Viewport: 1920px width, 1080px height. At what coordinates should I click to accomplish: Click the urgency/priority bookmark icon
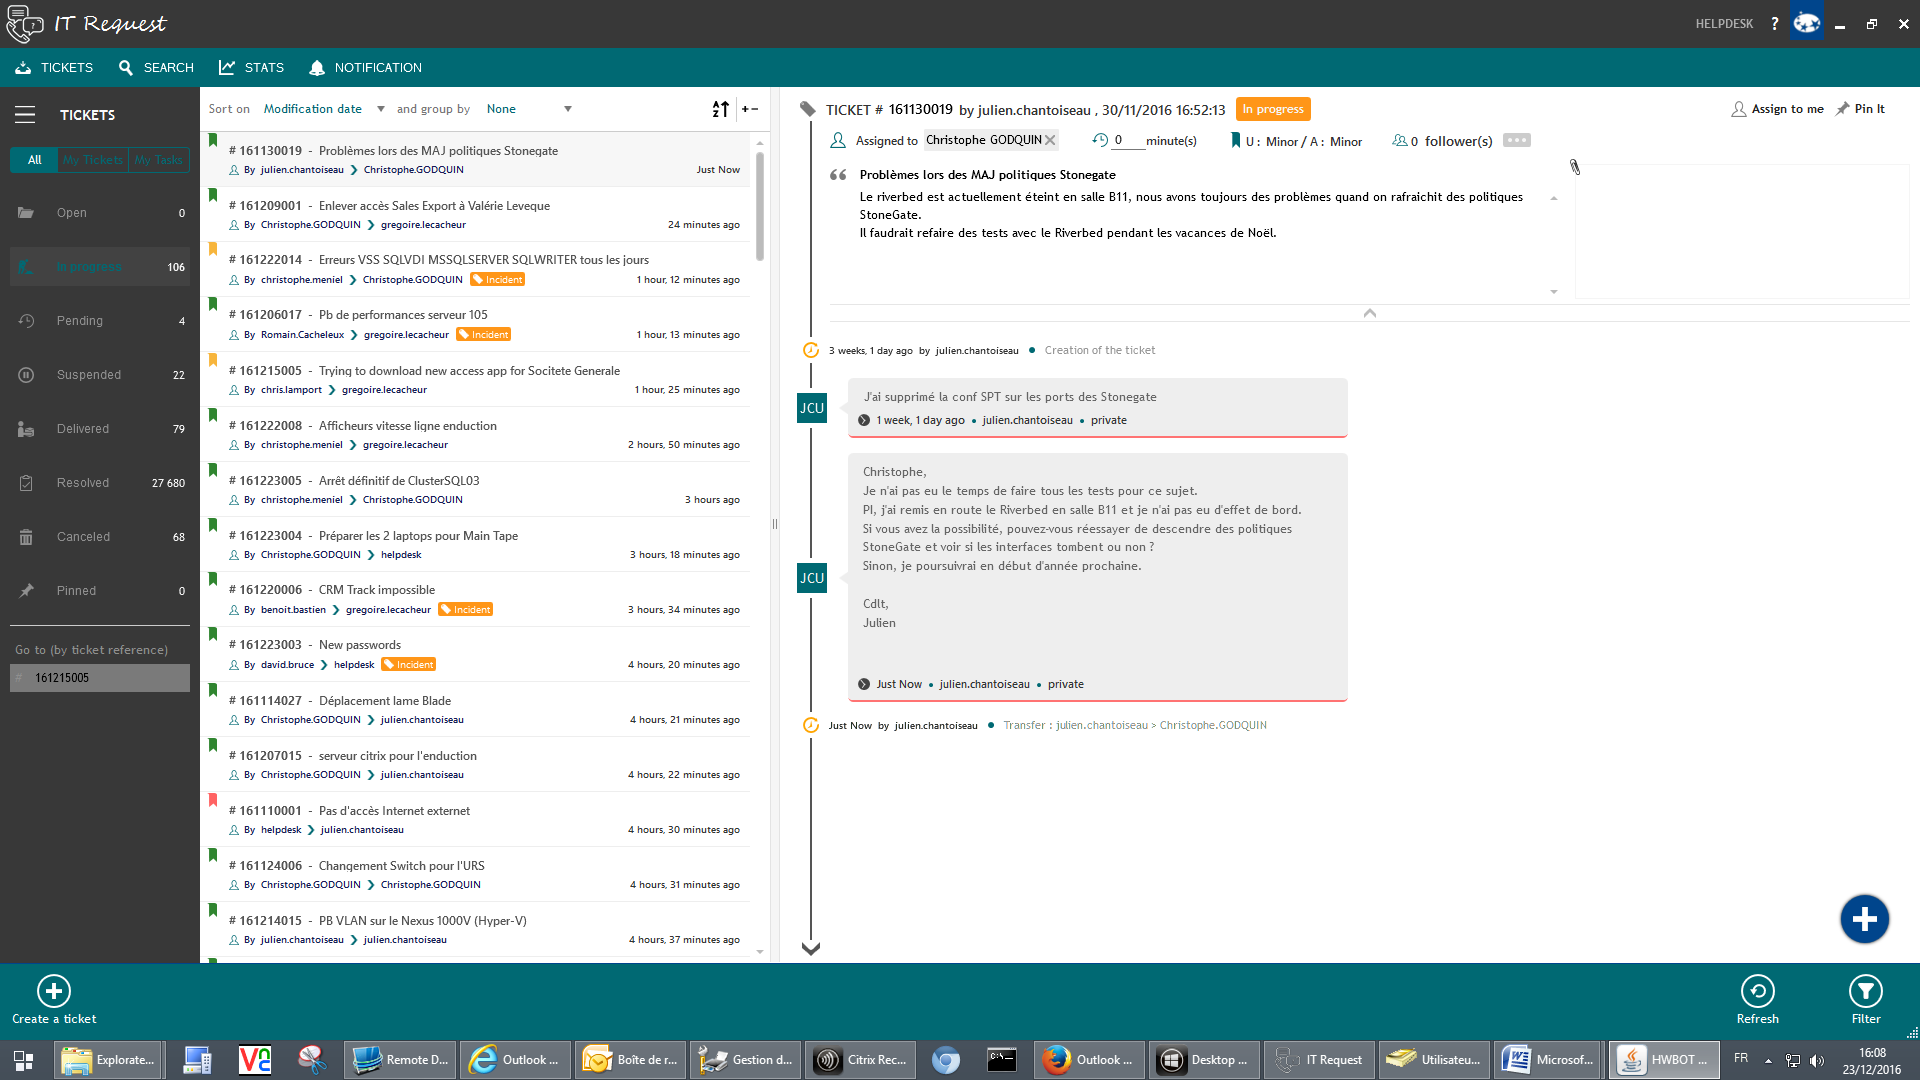click(1235, 140)
